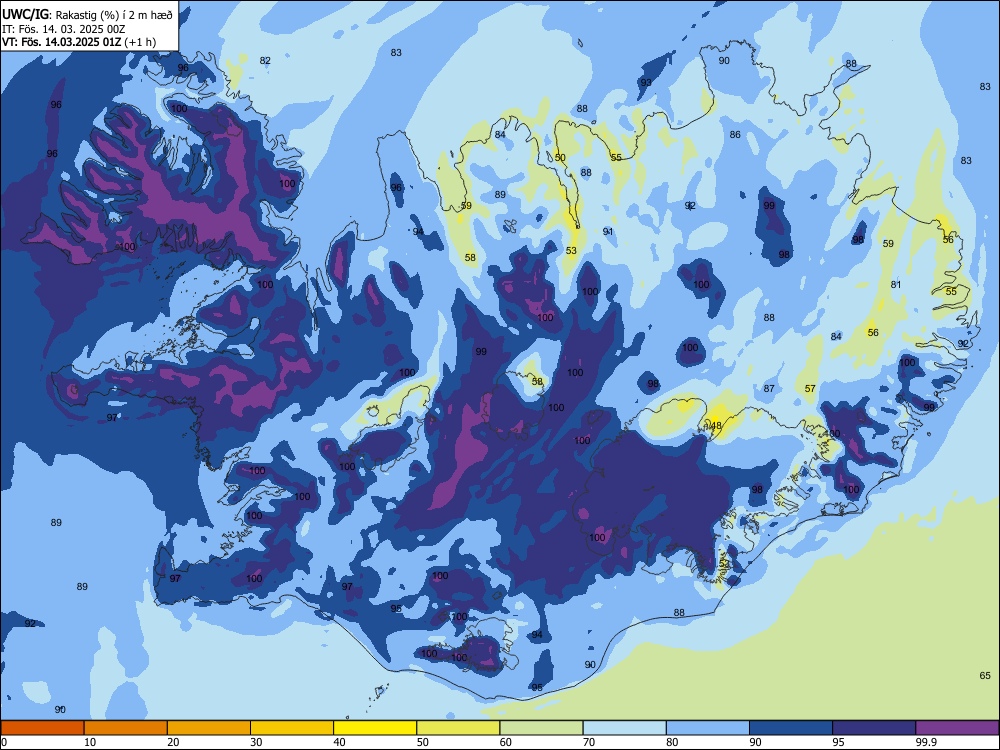This screenshot has width=1000, height=750.
Task: Click the humidity value '82' on the map
Action: (x=265, y=61)
